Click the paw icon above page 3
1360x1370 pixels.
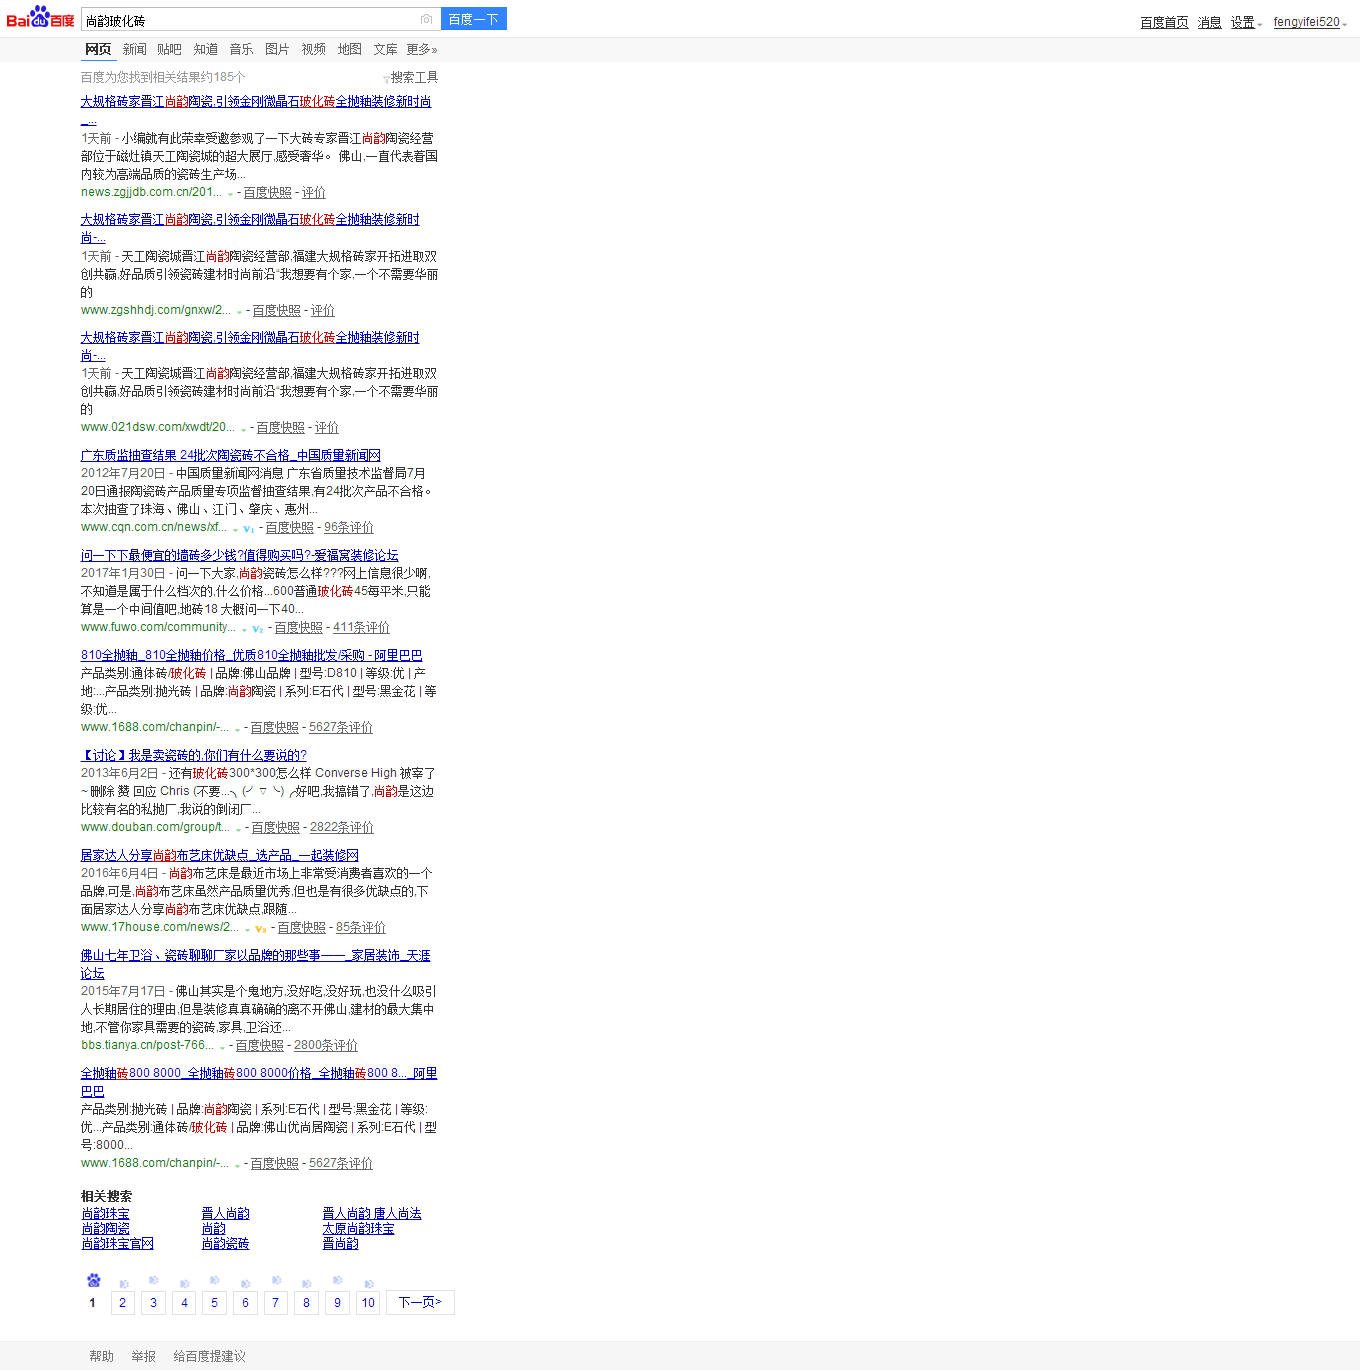tap(153, 1280)
